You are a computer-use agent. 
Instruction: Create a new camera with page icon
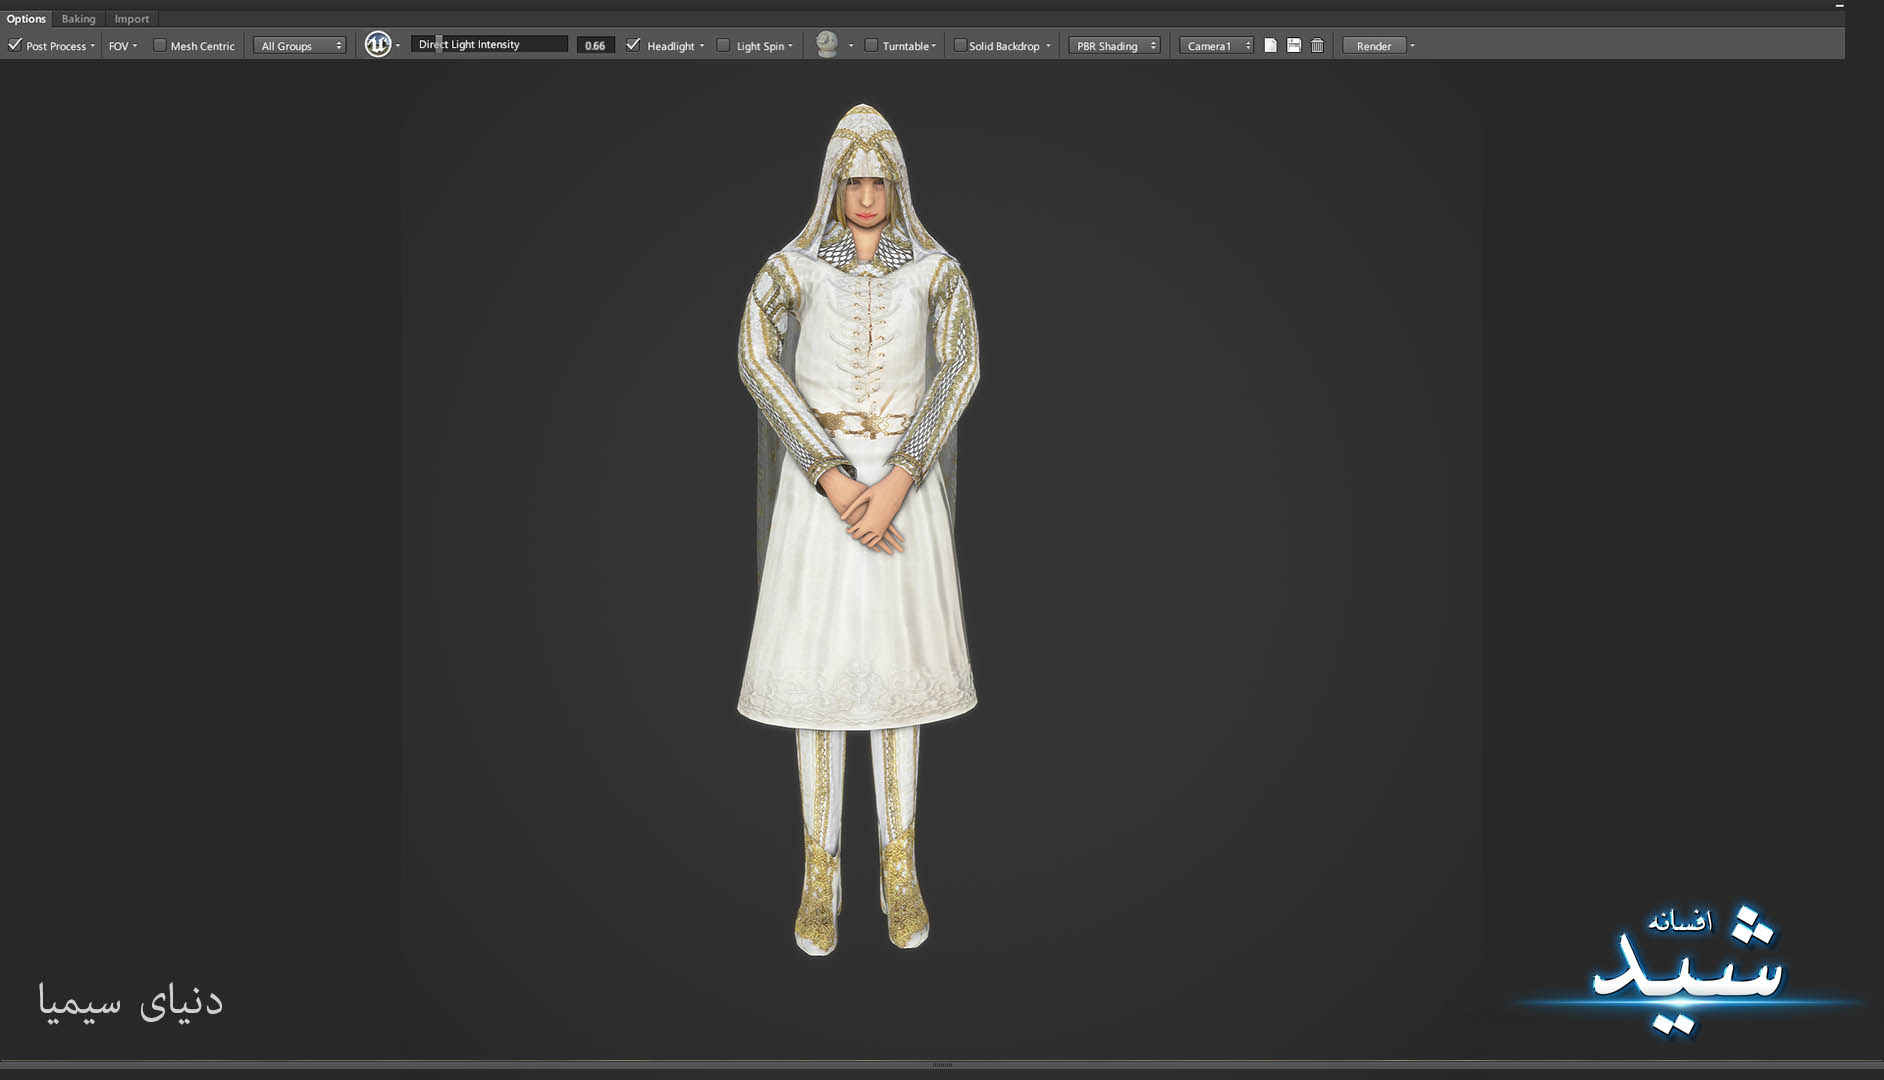click(1270, 46)
